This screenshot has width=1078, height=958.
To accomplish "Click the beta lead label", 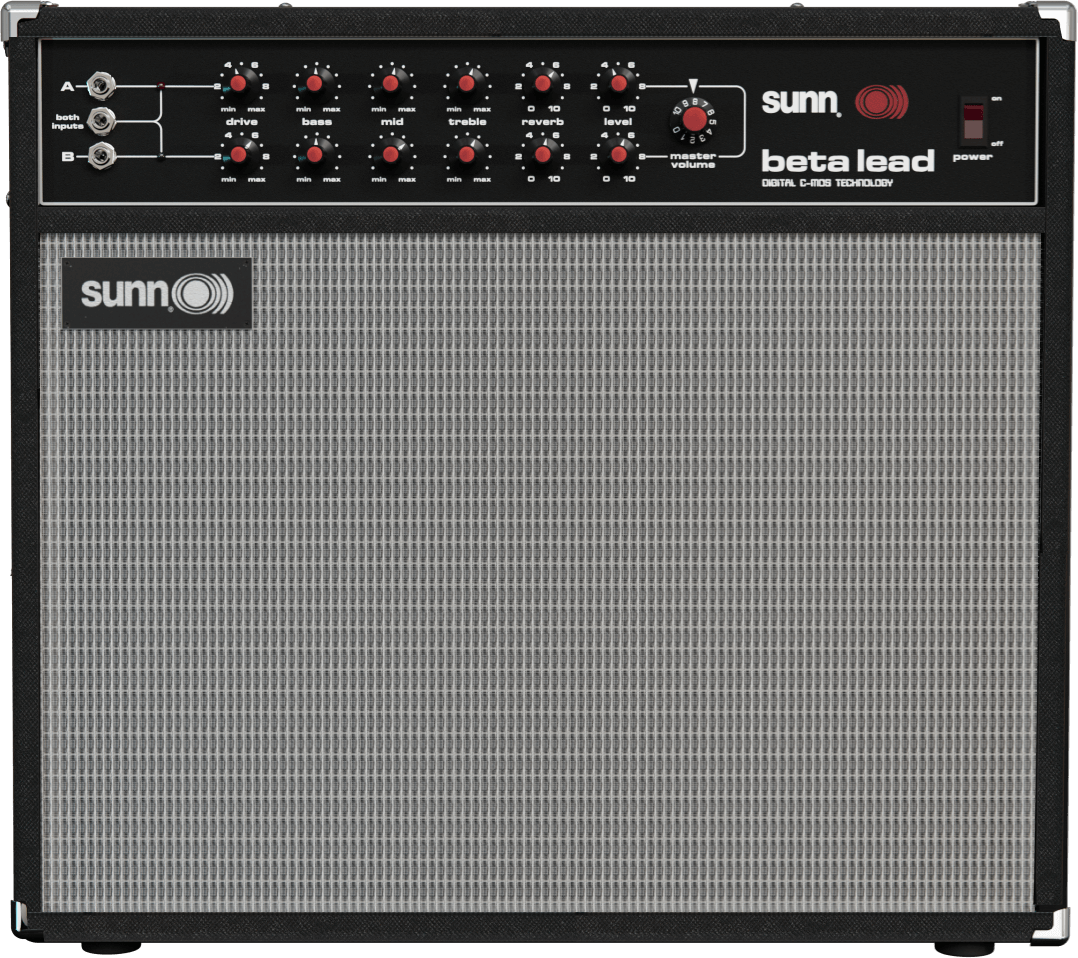I will click(x=846, y=160).
